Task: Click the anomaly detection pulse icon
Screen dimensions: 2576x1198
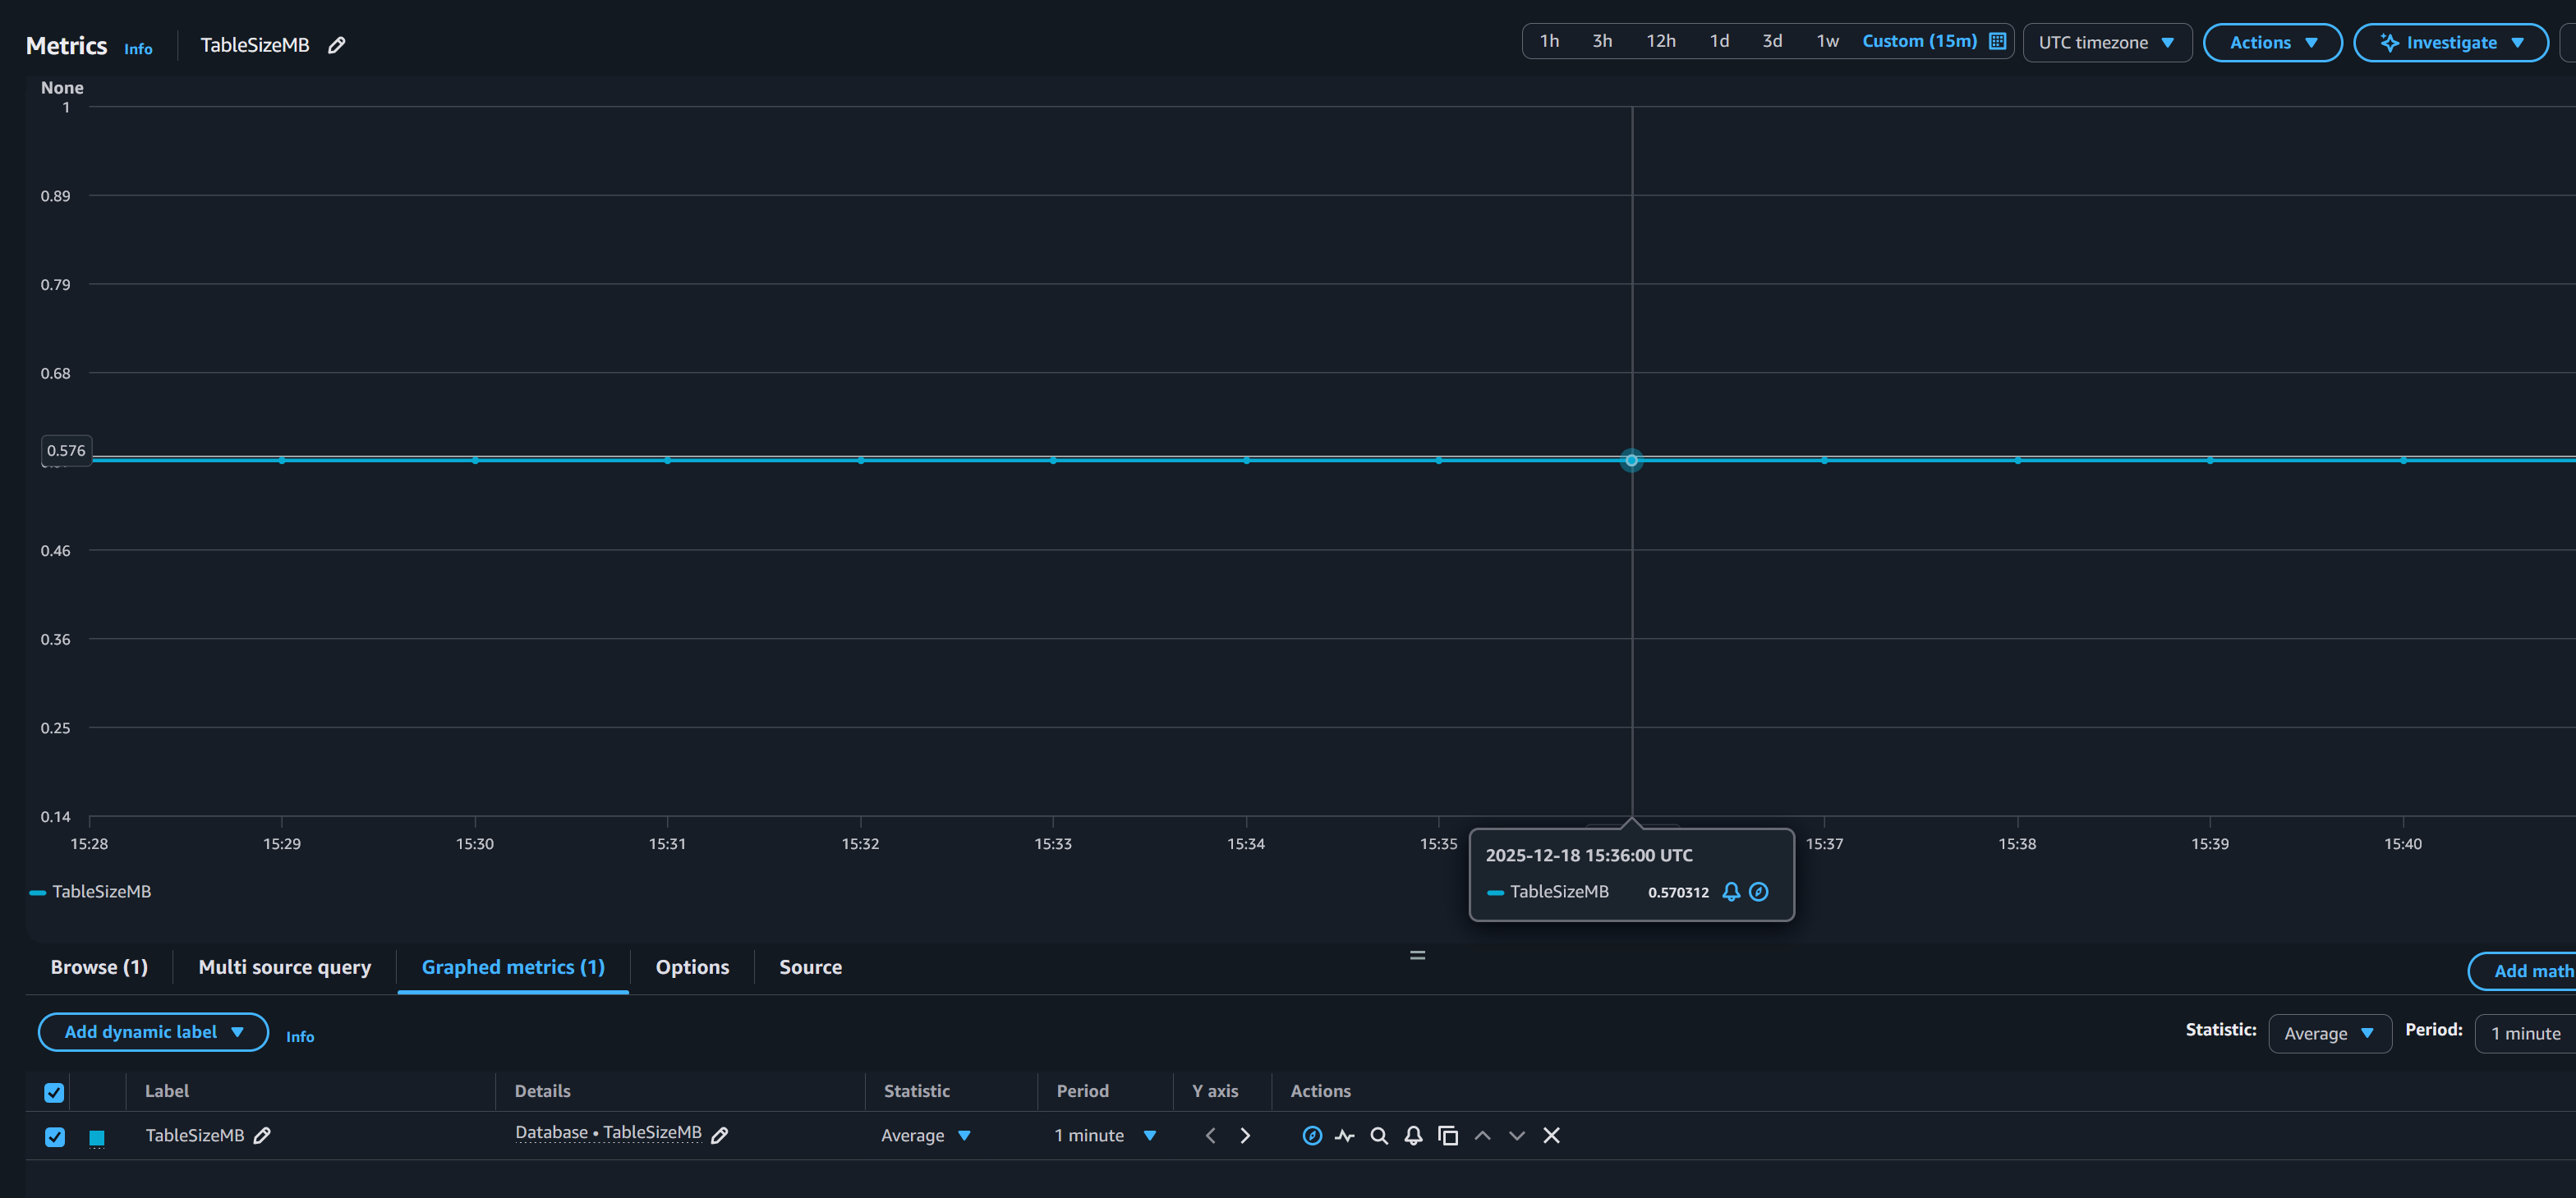Action: (x=1344, y=1135)
